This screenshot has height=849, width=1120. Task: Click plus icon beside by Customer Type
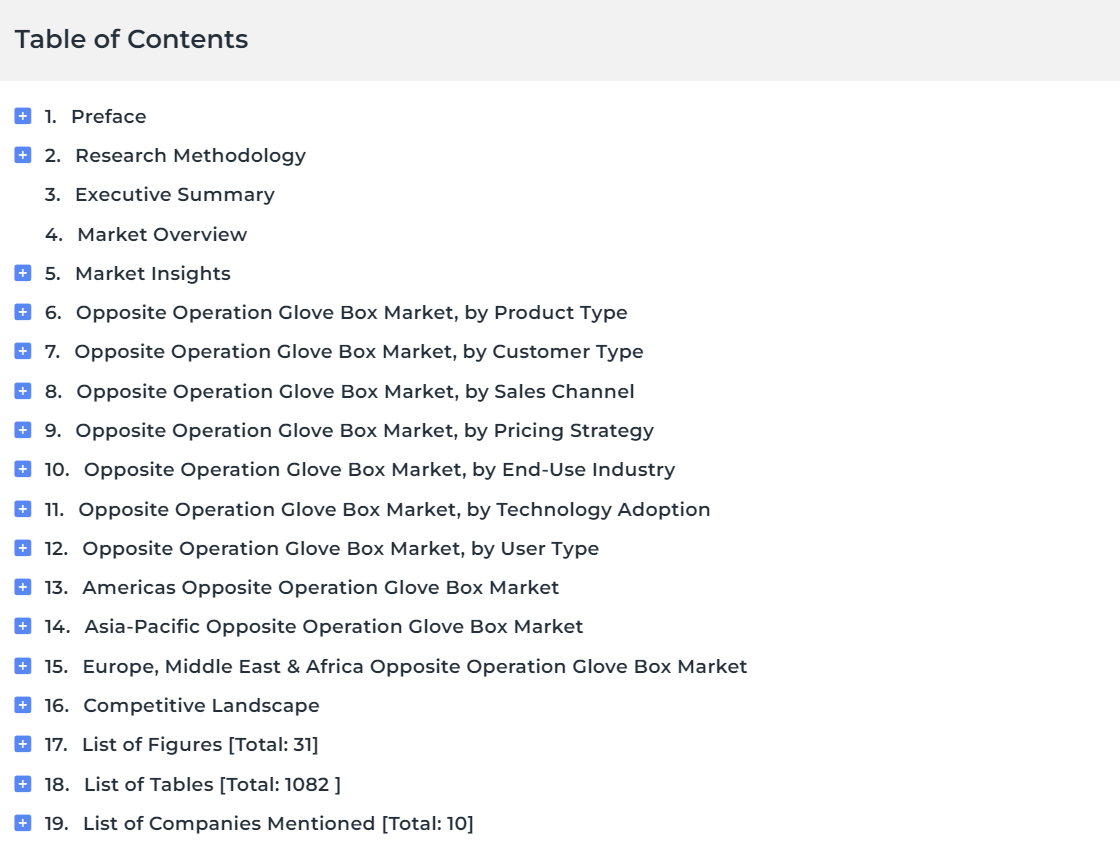point(23,351)
